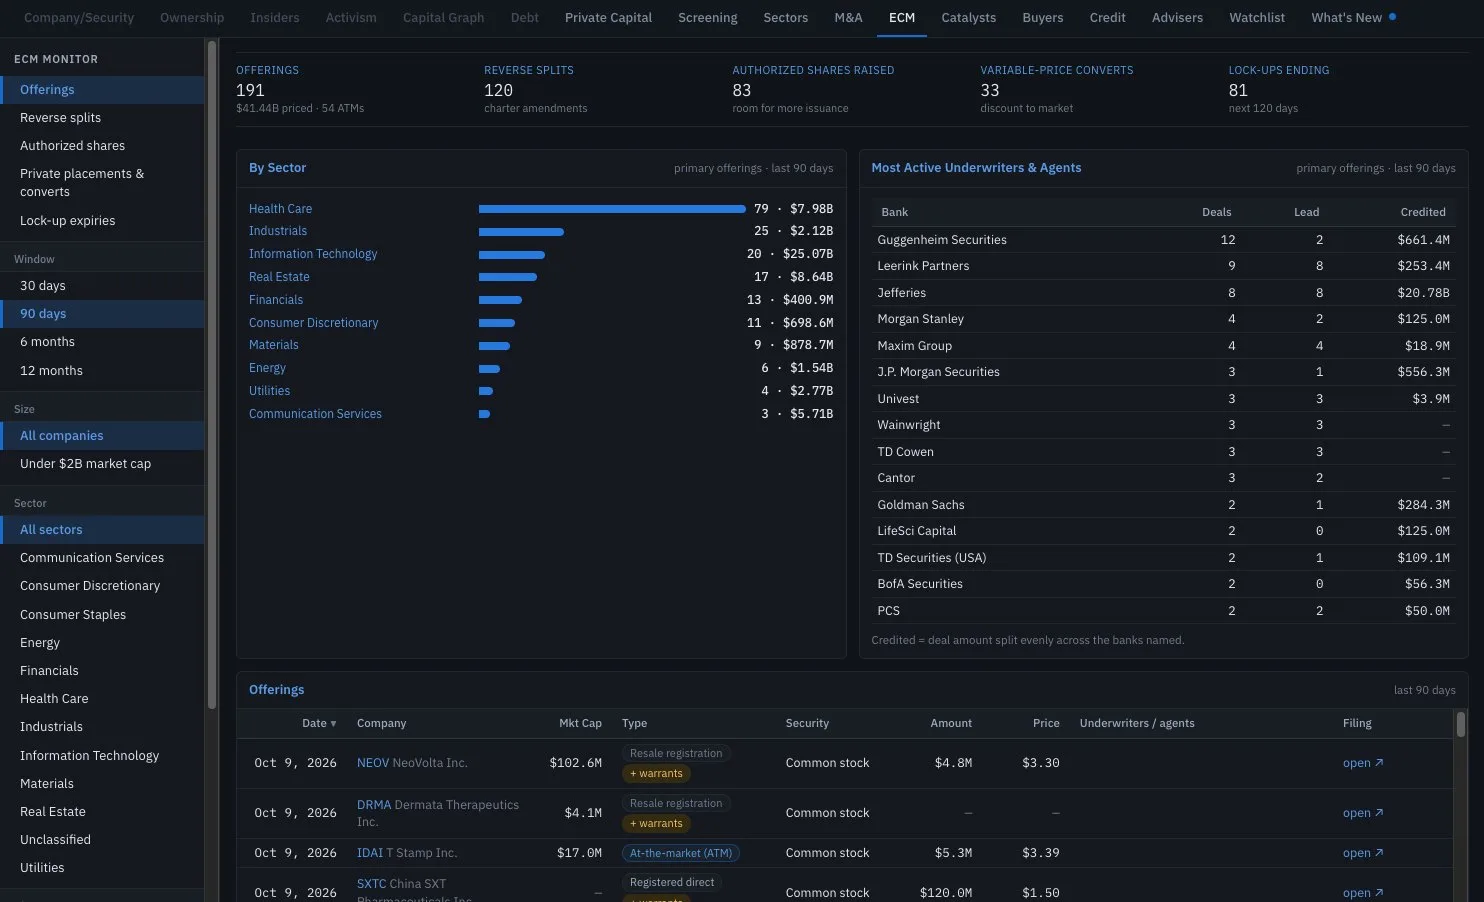Click the Jefferies underwriter row
Screen dimensions: 1484x902
point(1163,293)
